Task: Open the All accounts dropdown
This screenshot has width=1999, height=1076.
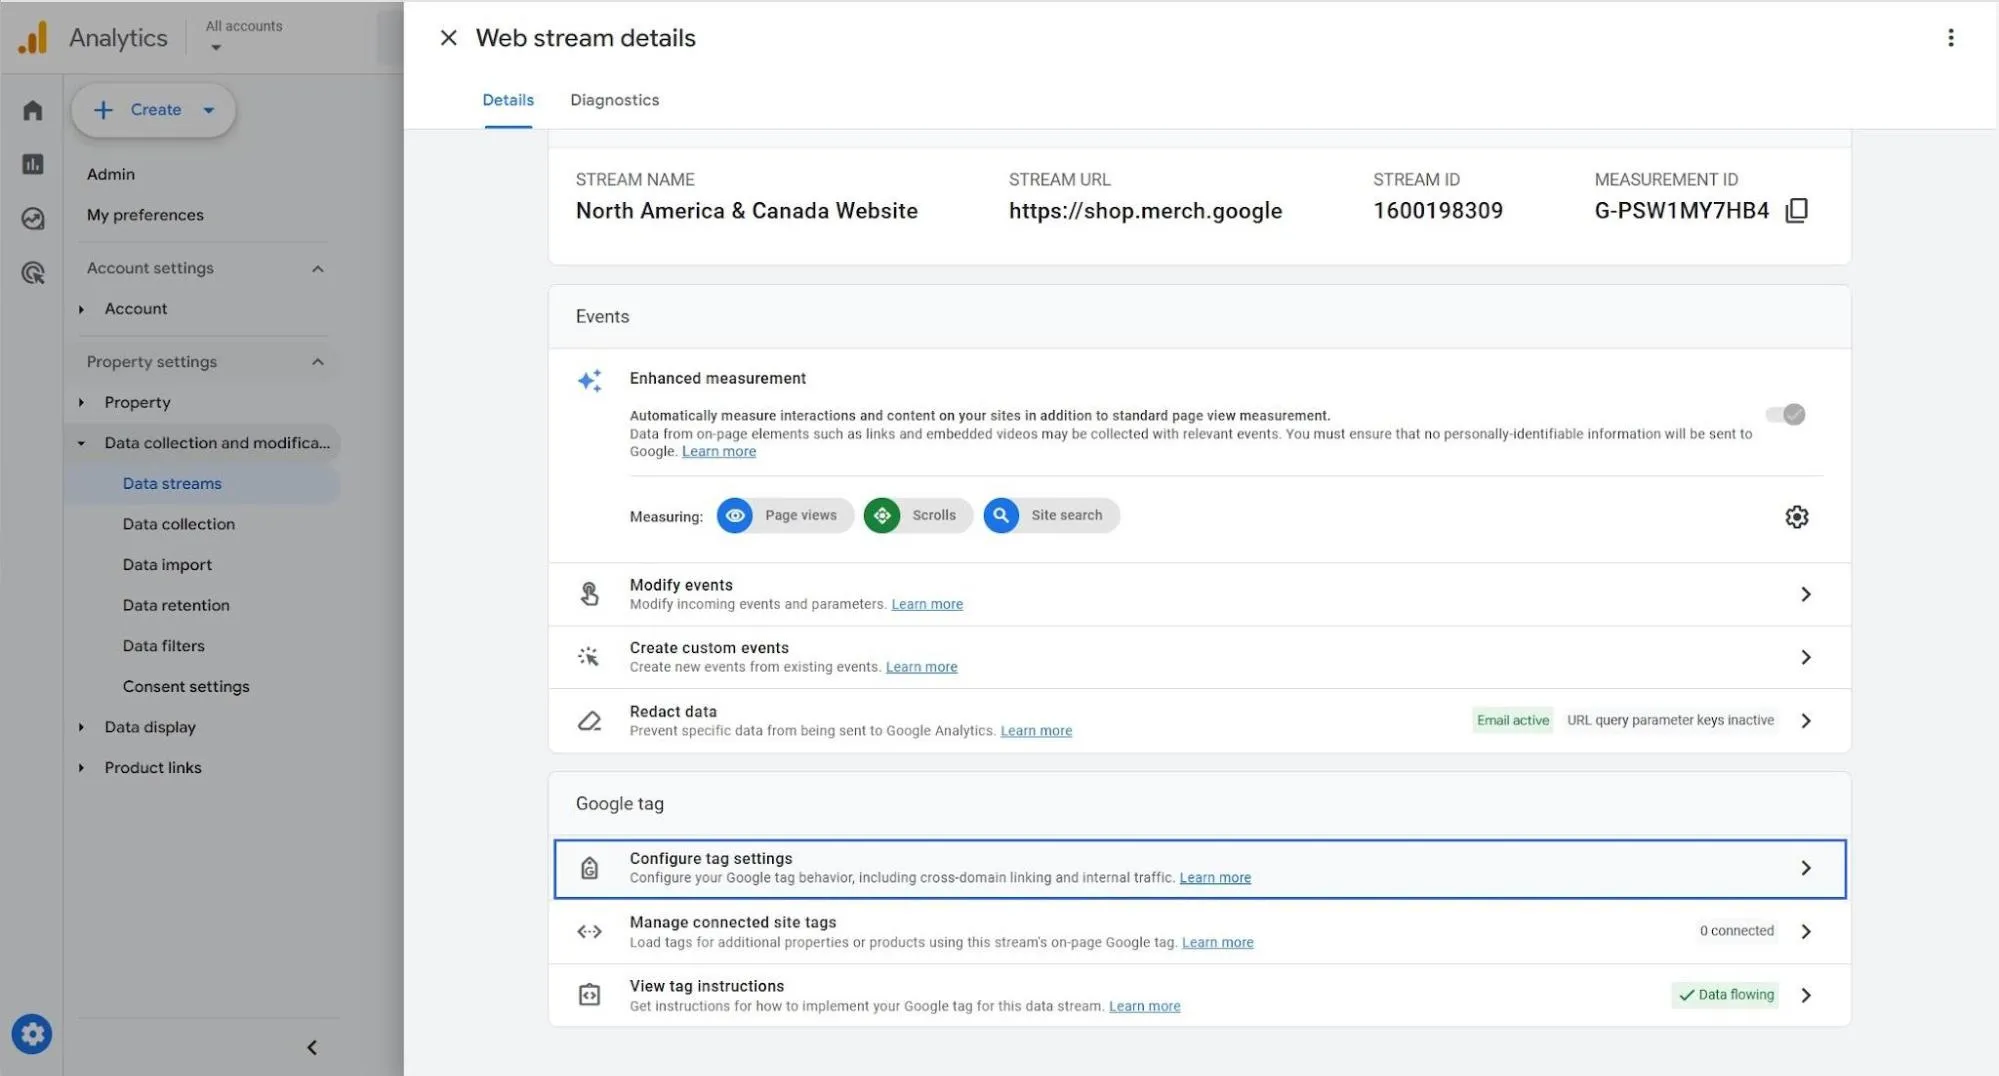Action: 244,36
